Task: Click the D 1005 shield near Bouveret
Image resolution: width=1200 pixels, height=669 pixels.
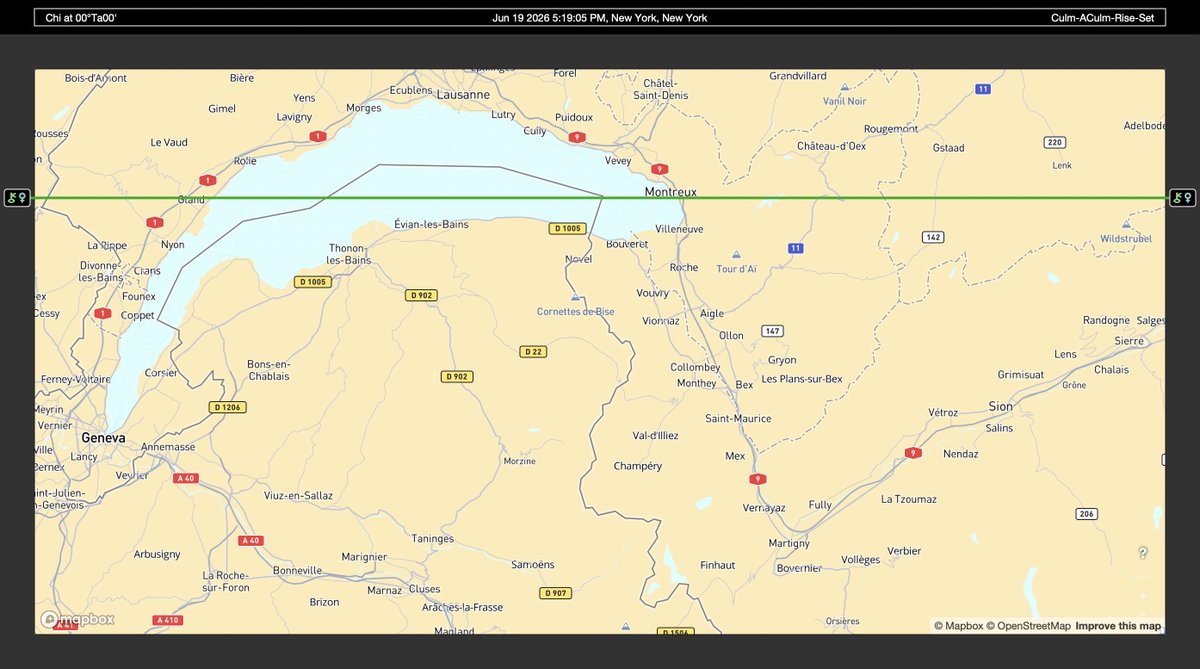Action: pyautogui.click(x=566, y=229)
